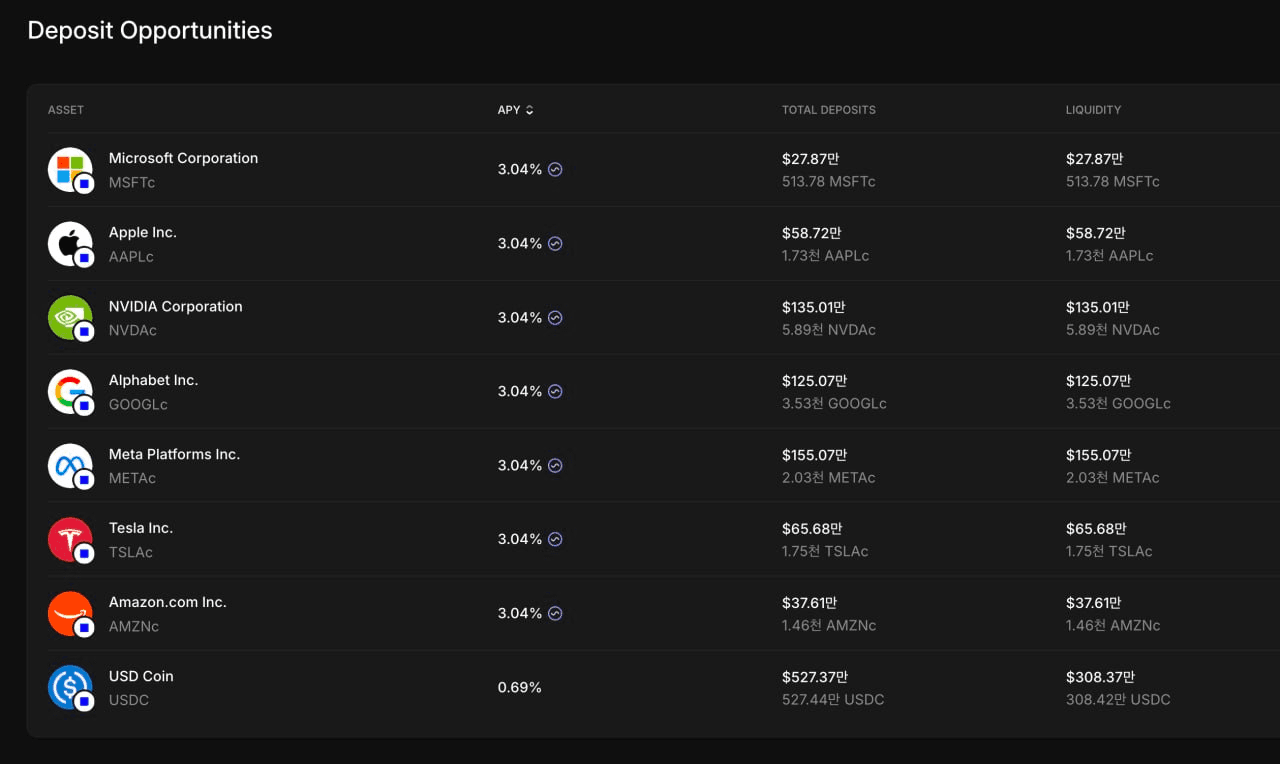Click the Alphabet Inc. Google logo icon
This screenshot has width=1280, height=764.
coord(70,391)
